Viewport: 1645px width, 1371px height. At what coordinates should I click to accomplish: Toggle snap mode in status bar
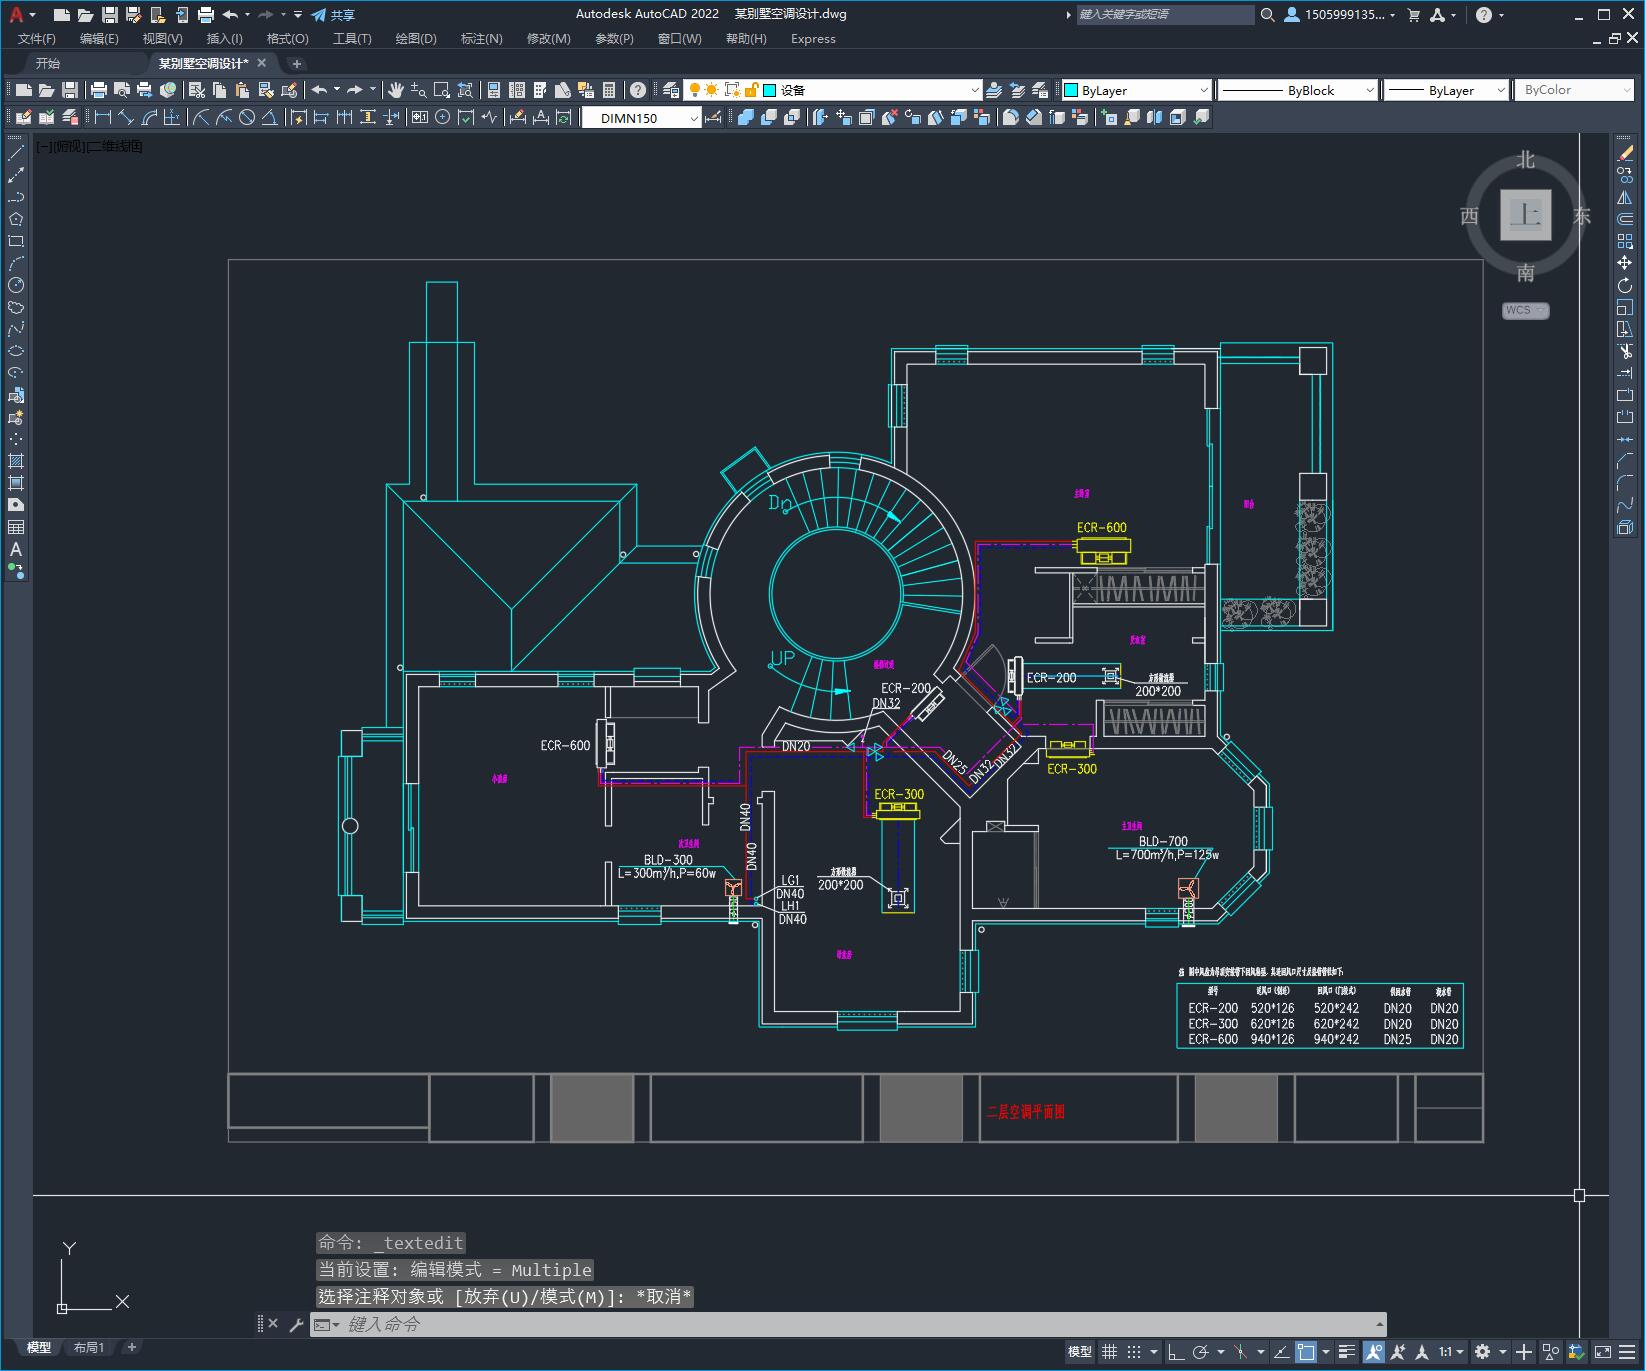pyautogui.click(x=1133, y=1352)
